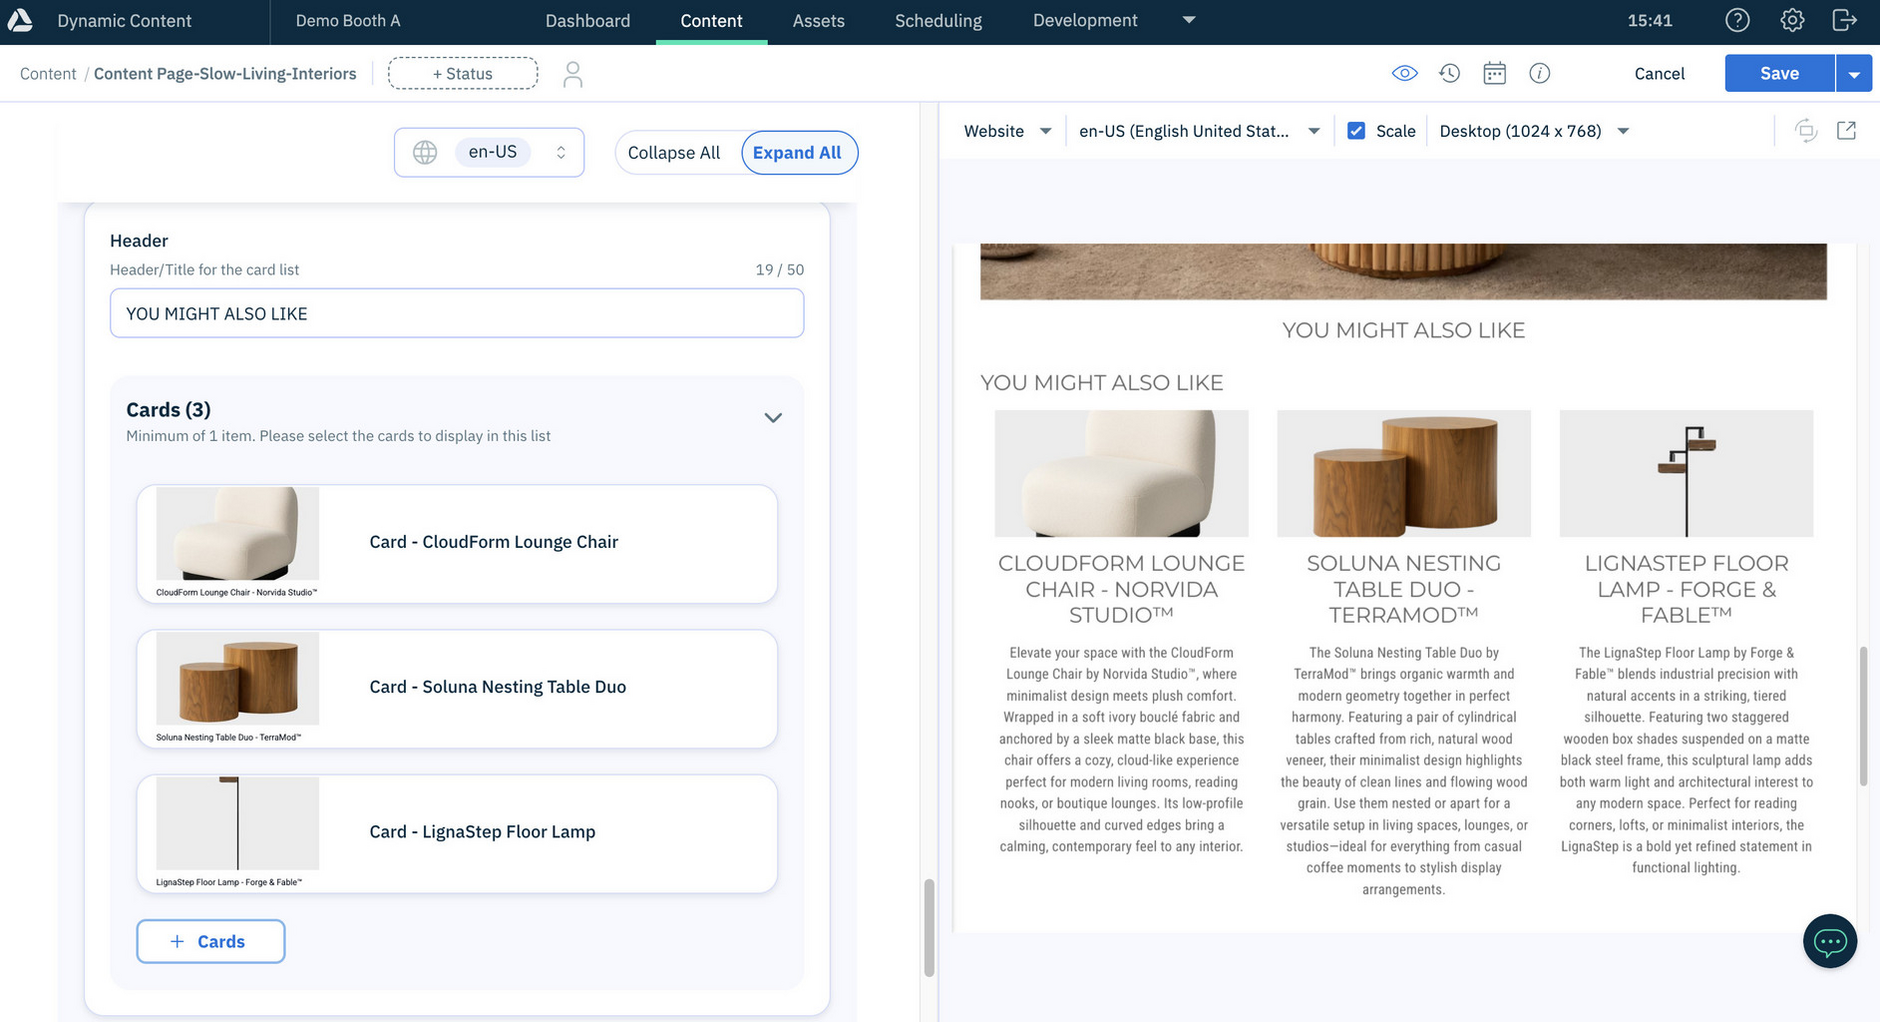Click the preview pane vertical scrollbar
Screen dimensions: 1880x1022
[1863, 716]
